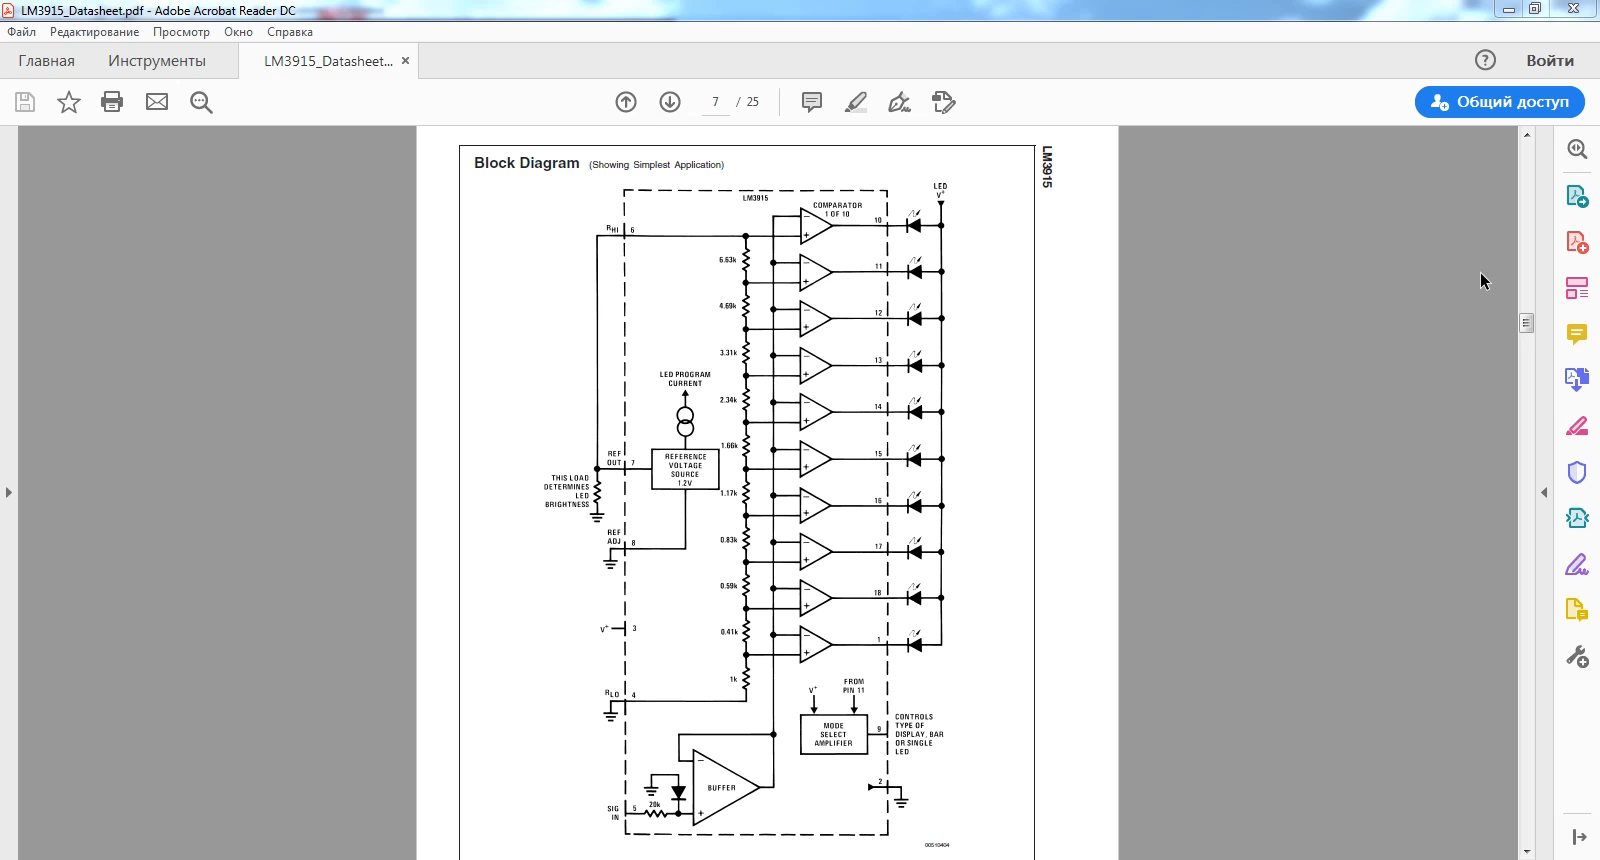
Task: Print the document via printer icon
Action: [x=112, y=102]
